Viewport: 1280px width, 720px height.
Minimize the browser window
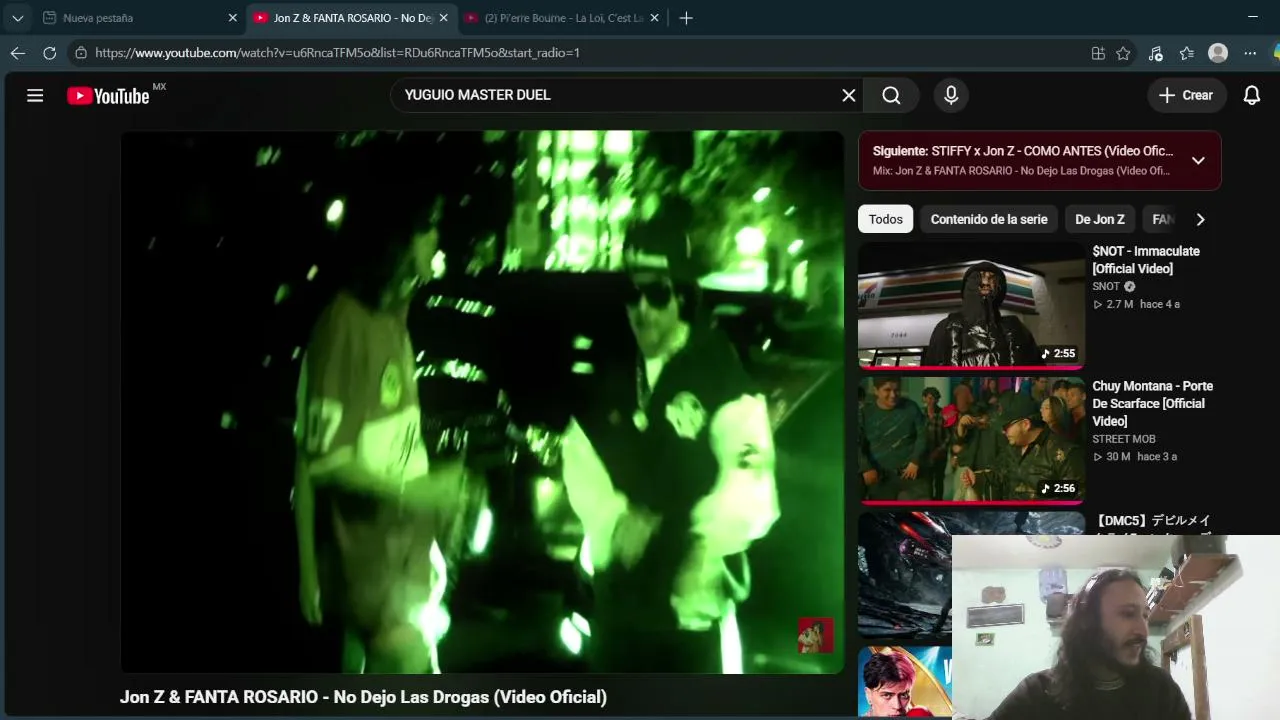click(1252, 17)
